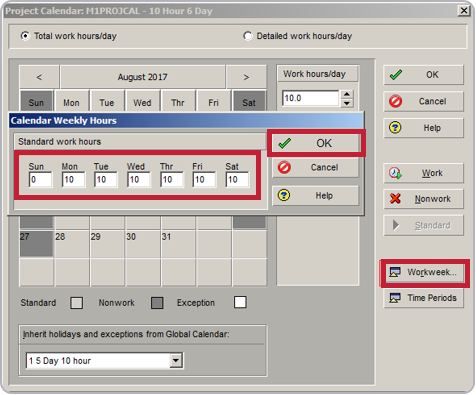The image size is (476, 395).
Task: Click the yellow help icon in Project Calendar
Action: (395, 128)
